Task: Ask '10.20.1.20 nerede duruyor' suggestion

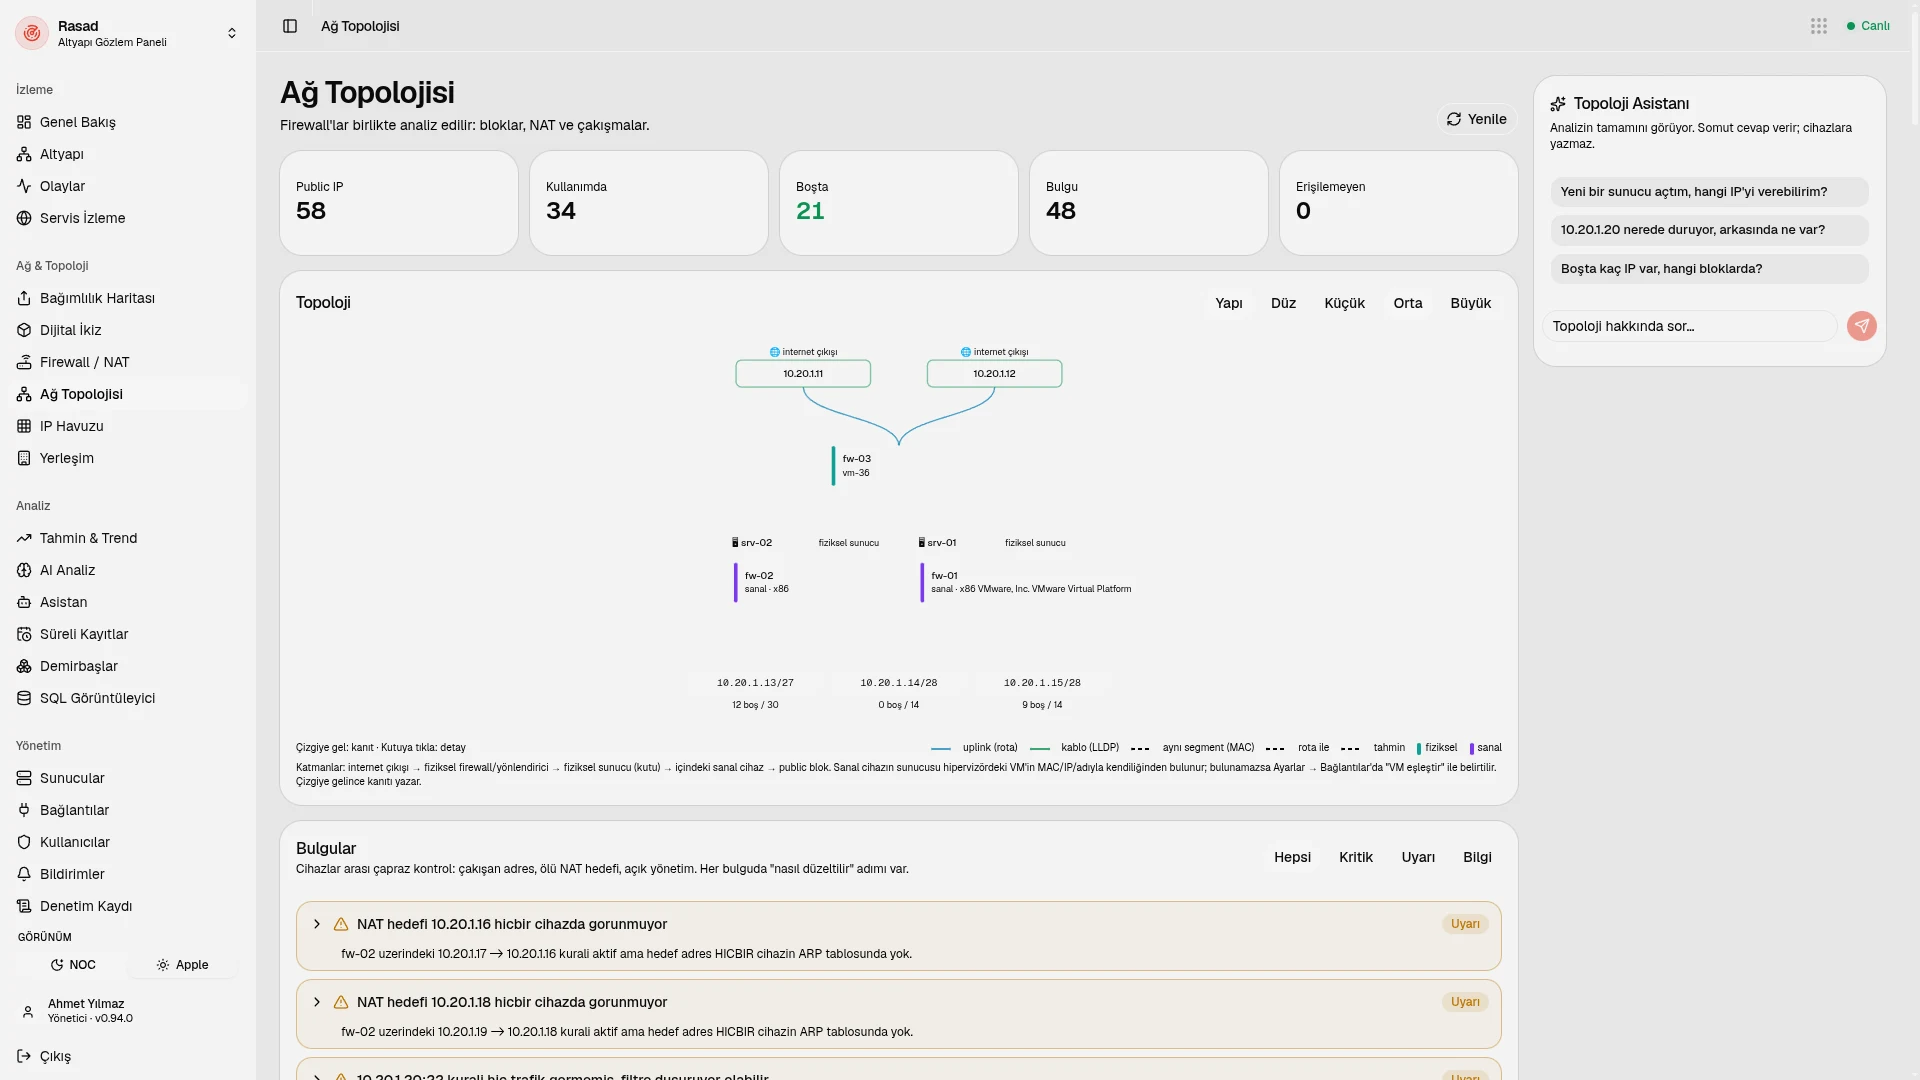Action: point(1709,230)
